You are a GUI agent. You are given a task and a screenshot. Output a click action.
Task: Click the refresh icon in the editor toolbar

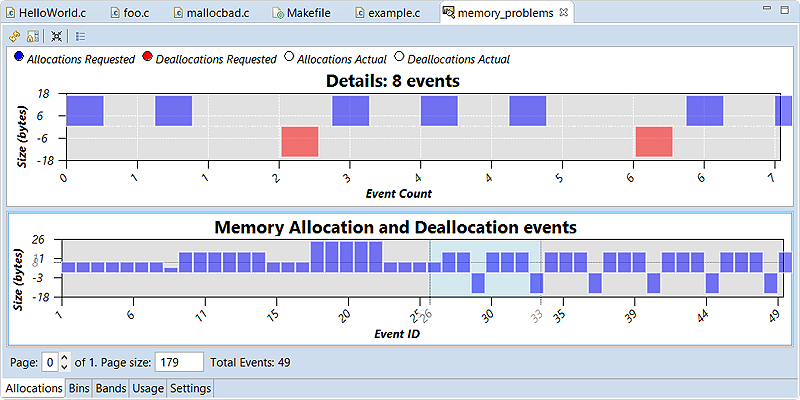click(14, 36)
